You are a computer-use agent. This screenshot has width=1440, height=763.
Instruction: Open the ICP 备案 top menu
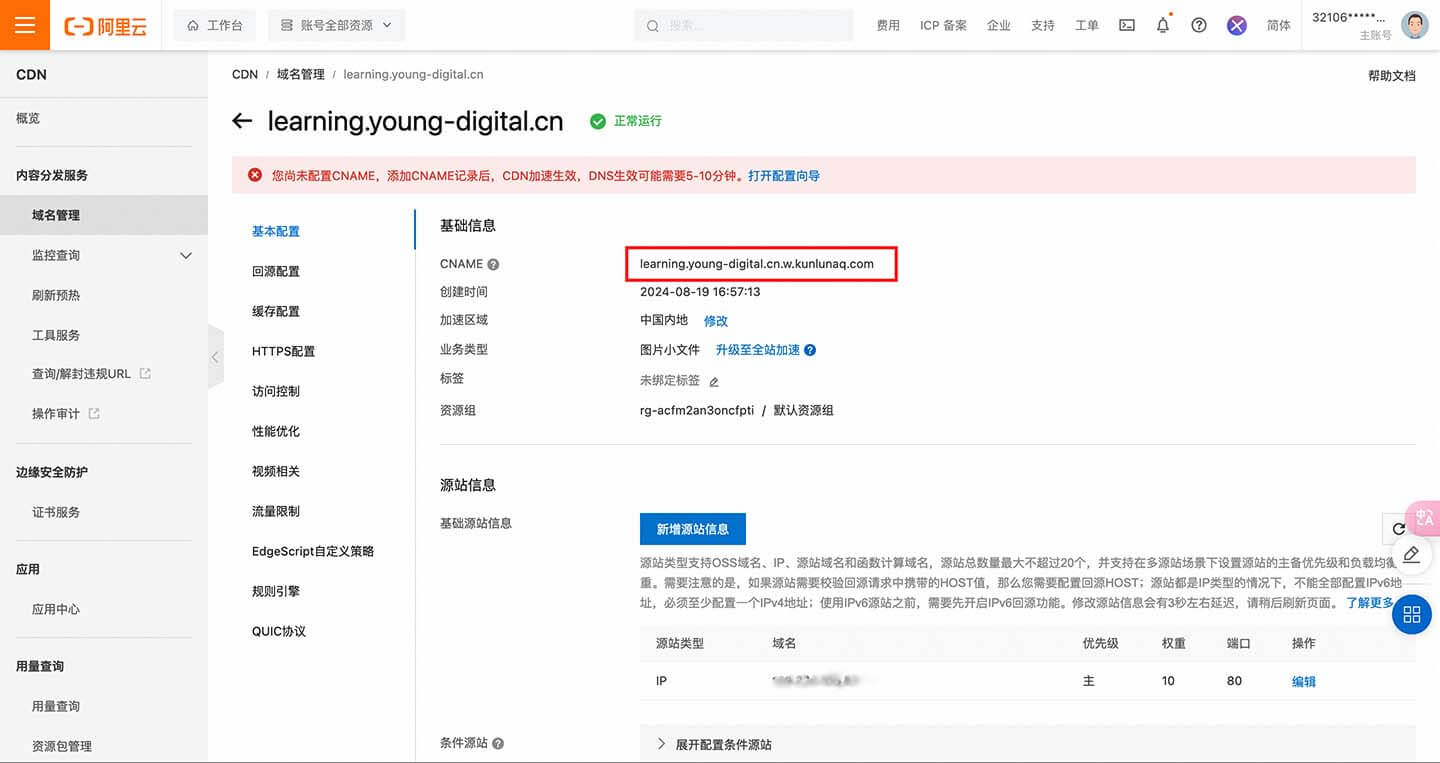click(x=943, y=26)
